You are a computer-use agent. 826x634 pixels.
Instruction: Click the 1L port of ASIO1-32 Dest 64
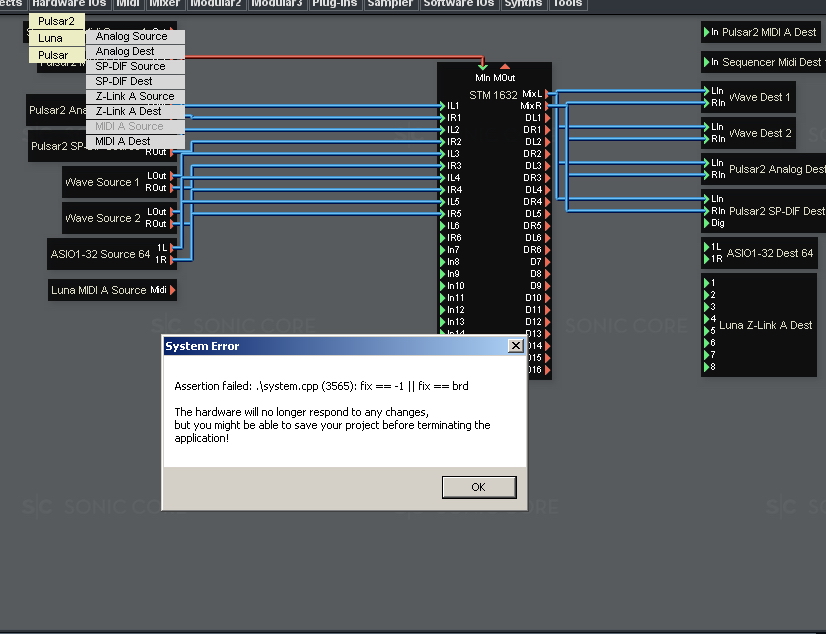coord(706,247)
